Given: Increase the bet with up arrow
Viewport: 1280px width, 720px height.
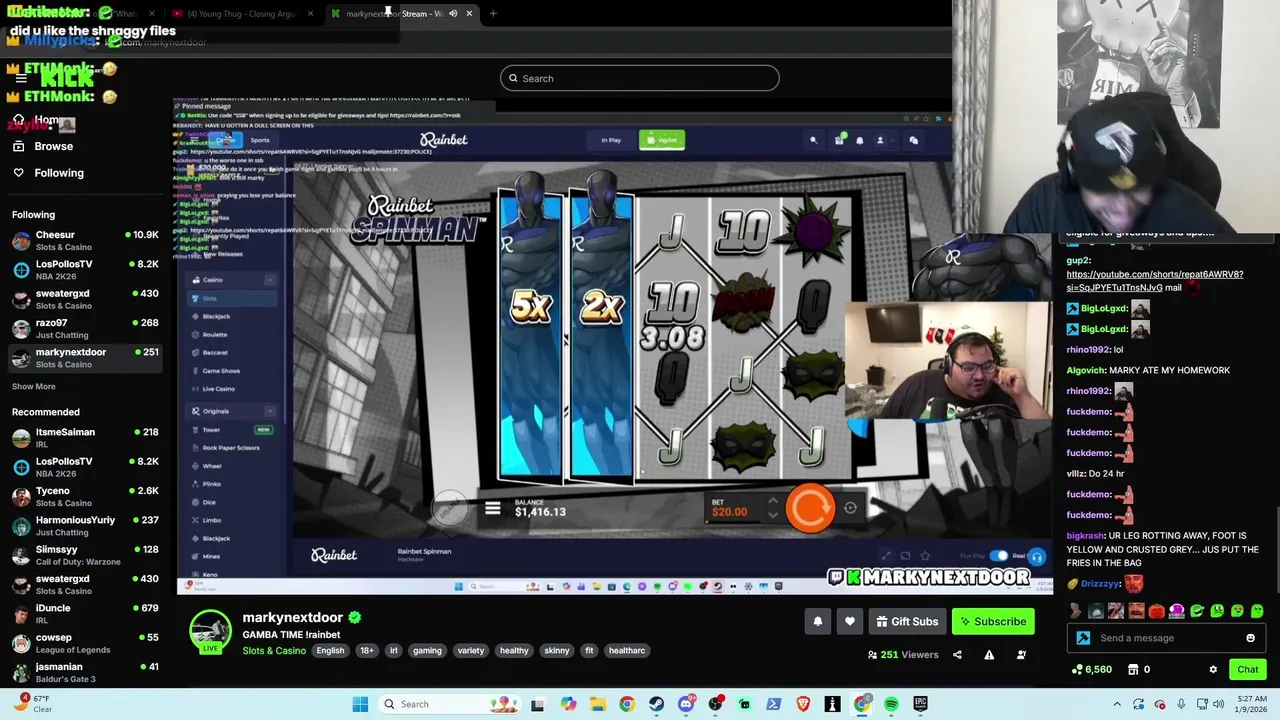Looking at the screenshot, I should pos(772,502).
